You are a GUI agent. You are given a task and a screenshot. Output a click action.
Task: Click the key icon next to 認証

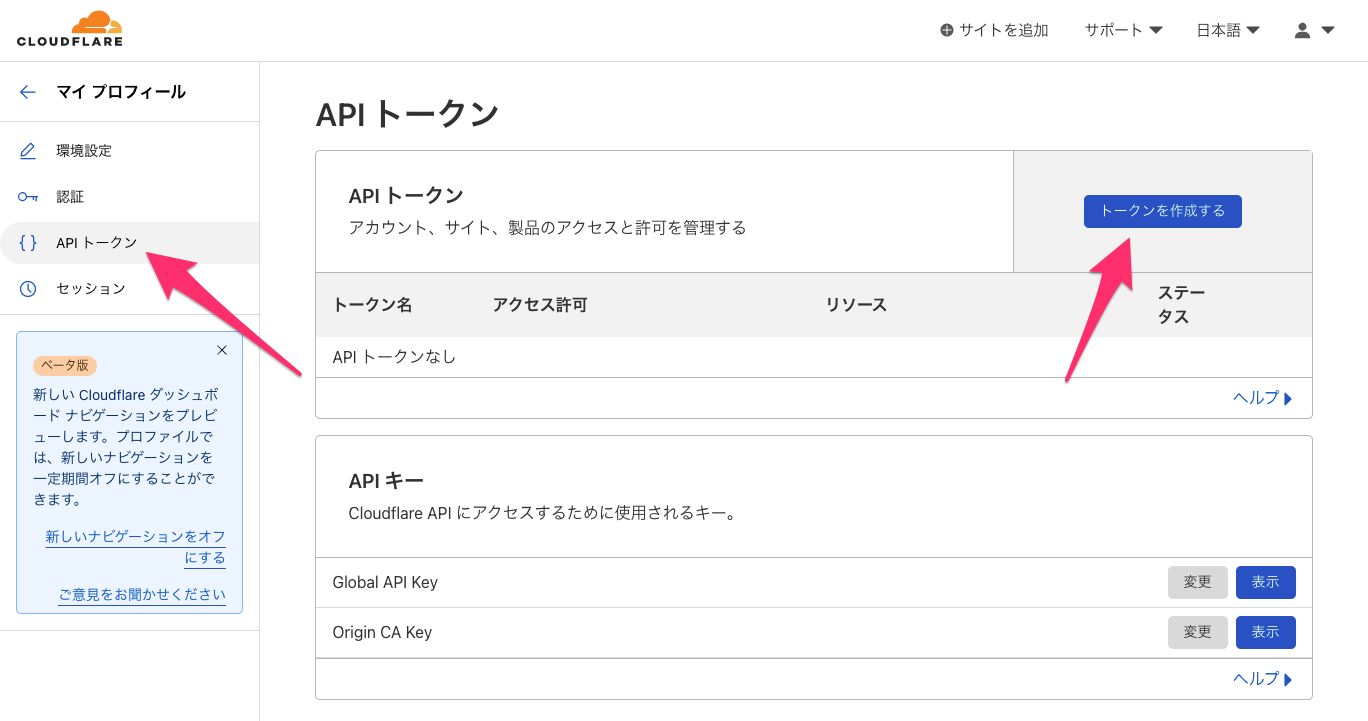pos(27,196)
